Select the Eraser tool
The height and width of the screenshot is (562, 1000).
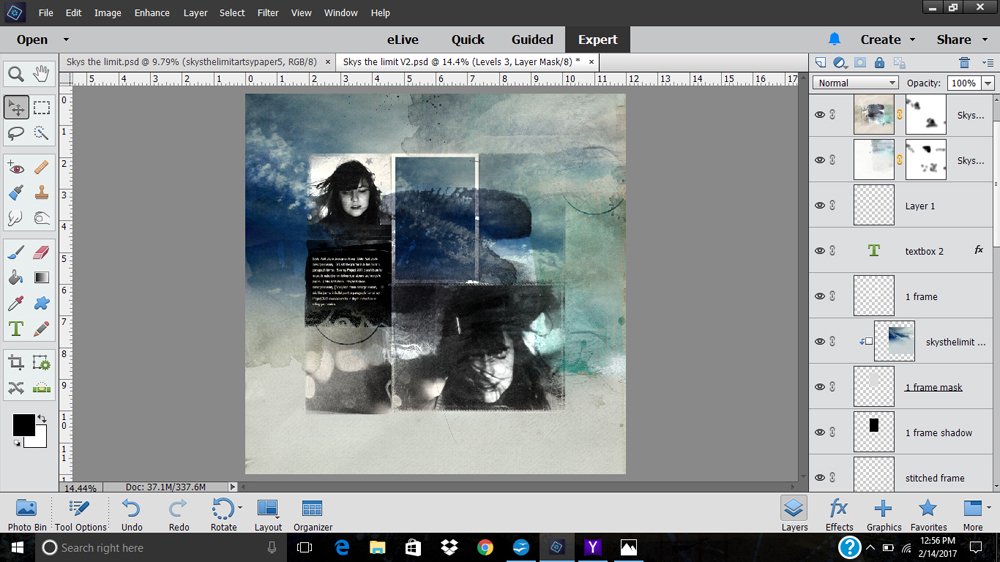point(41,253)
